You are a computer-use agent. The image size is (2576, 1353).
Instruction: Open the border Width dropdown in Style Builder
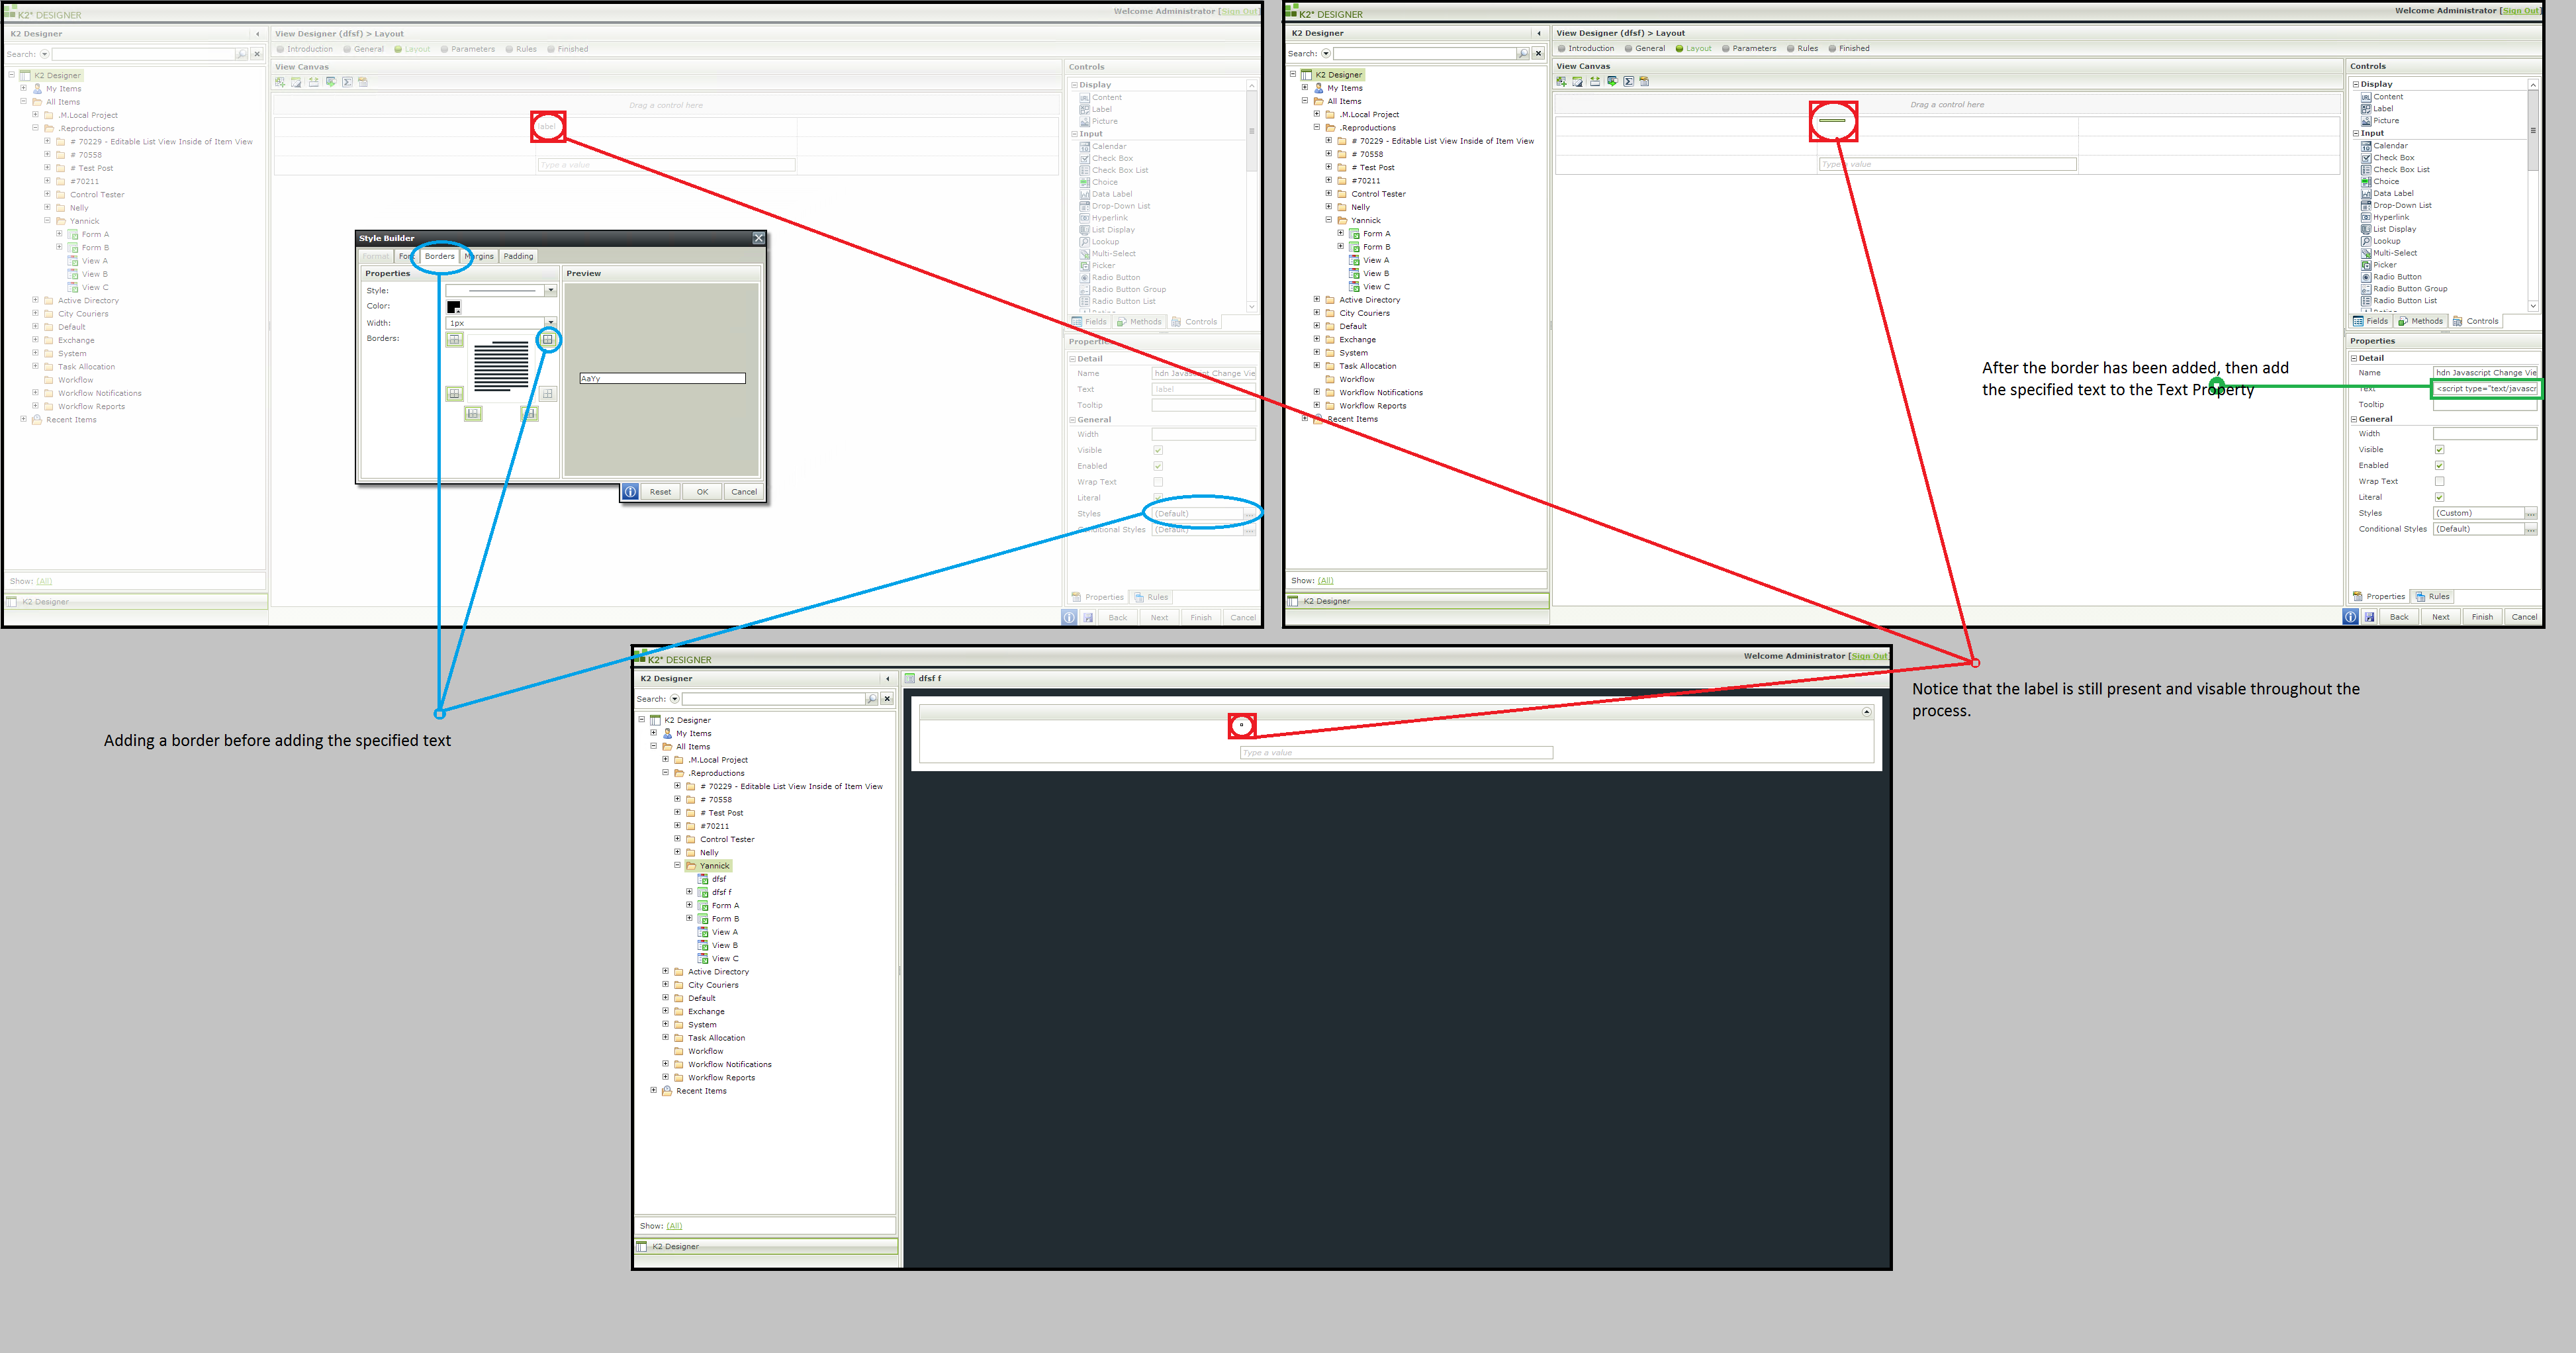[550, 323]
